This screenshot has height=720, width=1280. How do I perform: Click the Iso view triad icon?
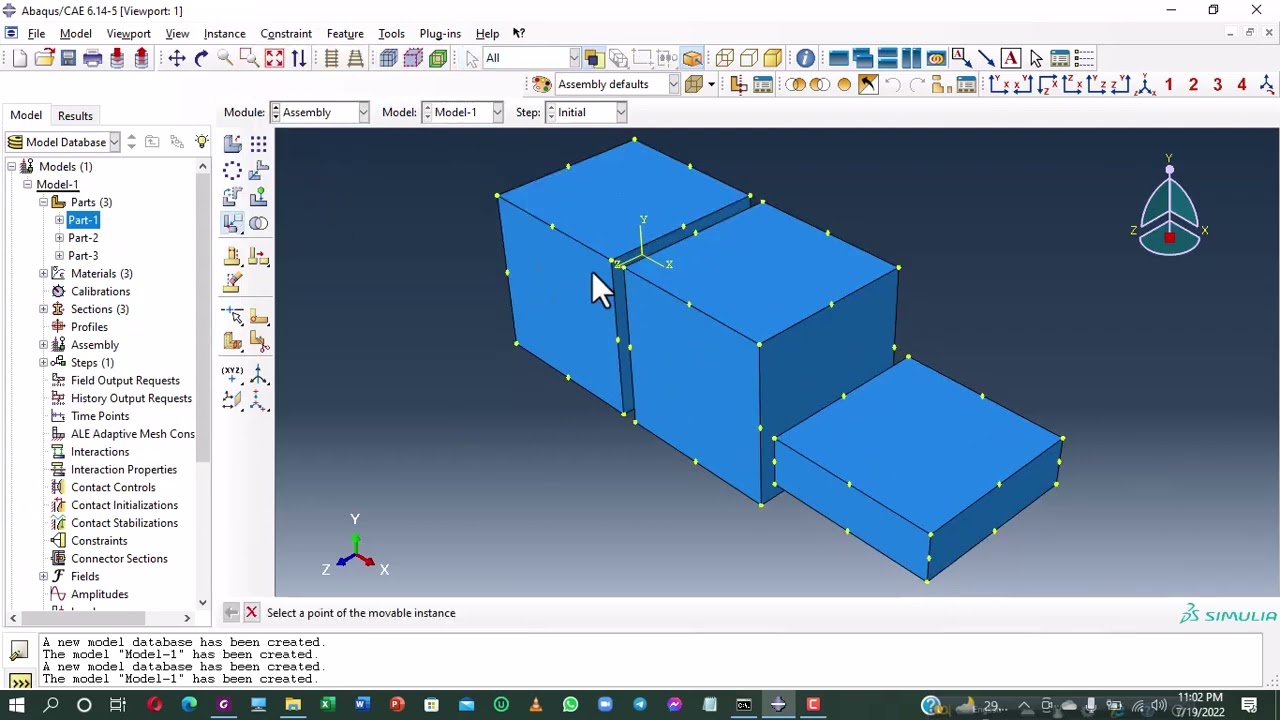click(x=1145, y=85)
